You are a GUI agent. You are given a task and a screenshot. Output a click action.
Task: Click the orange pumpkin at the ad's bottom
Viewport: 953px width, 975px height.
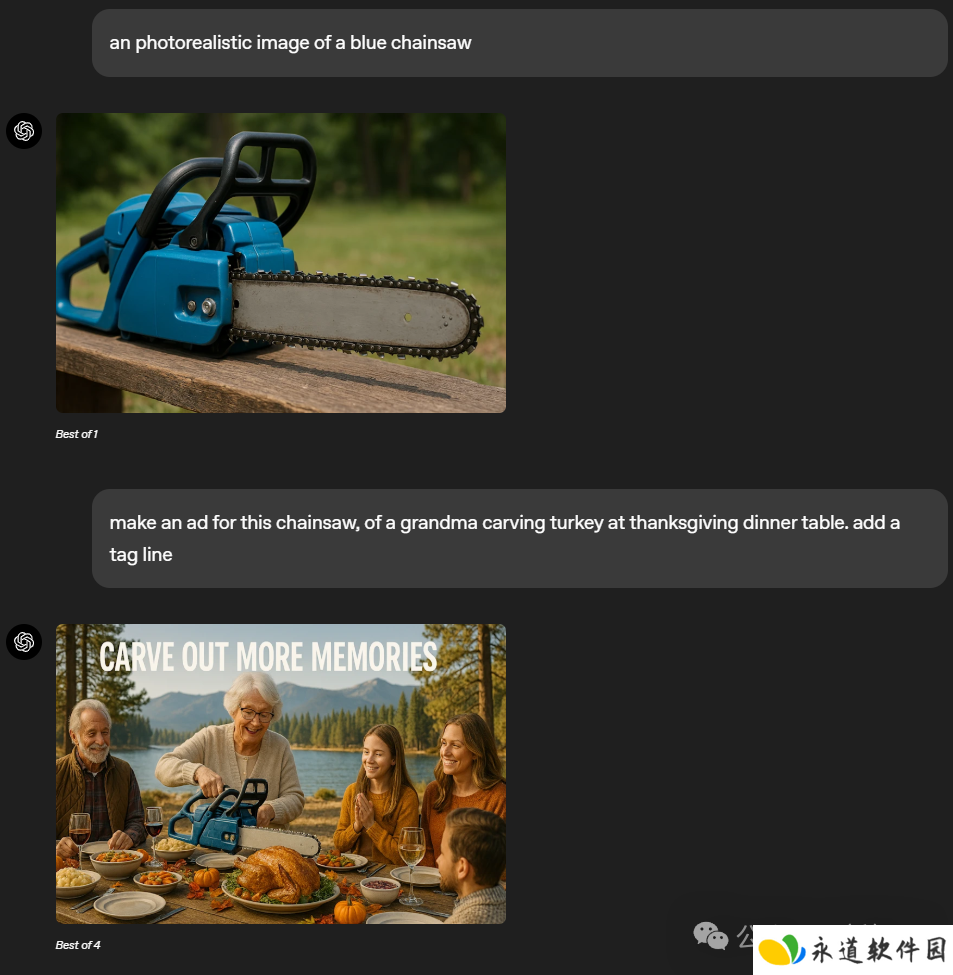click(x=350, y=912)
